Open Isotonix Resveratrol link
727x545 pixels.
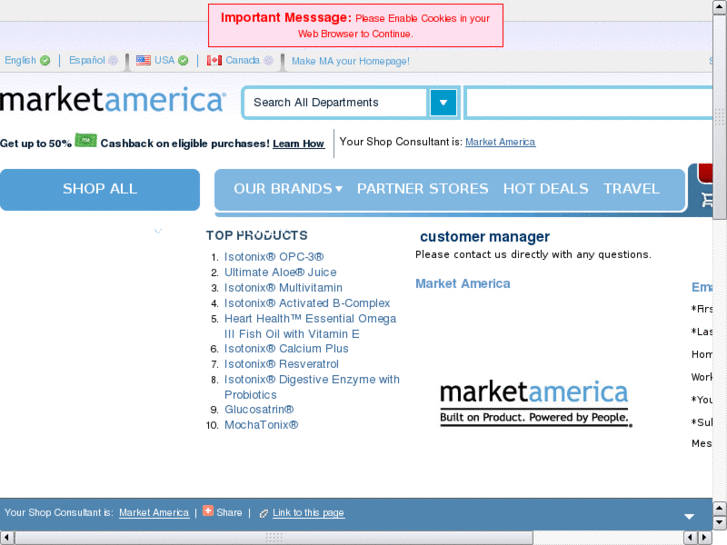(281, 364)
